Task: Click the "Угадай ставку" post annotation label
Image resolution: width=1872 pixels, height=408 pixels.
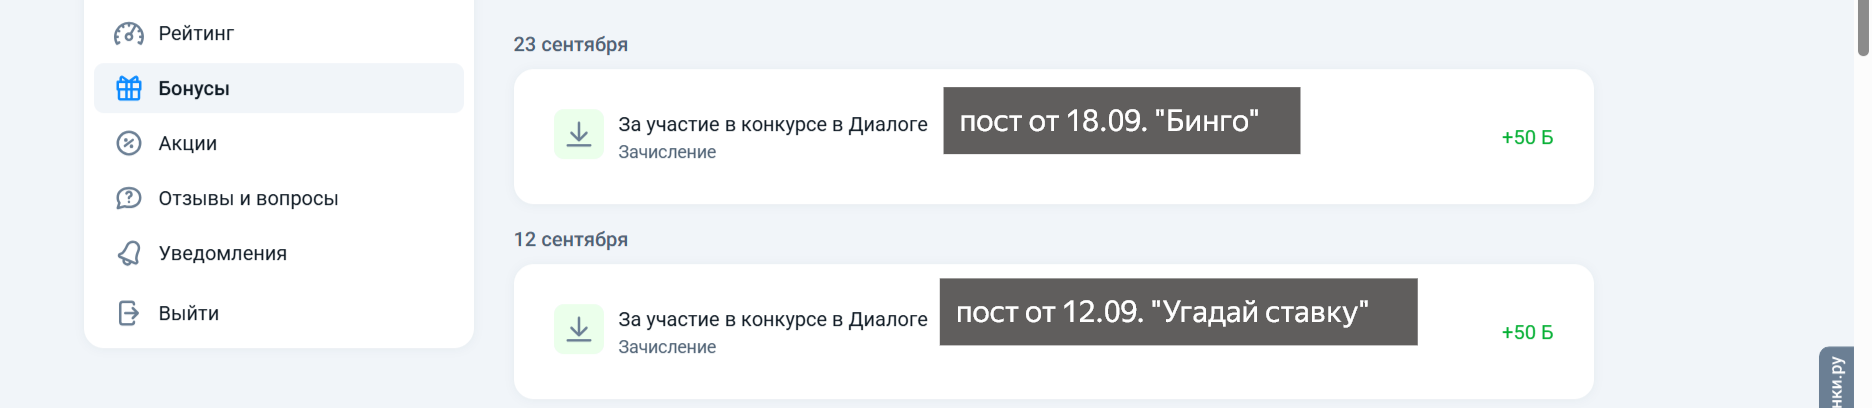Action: 1179,312
